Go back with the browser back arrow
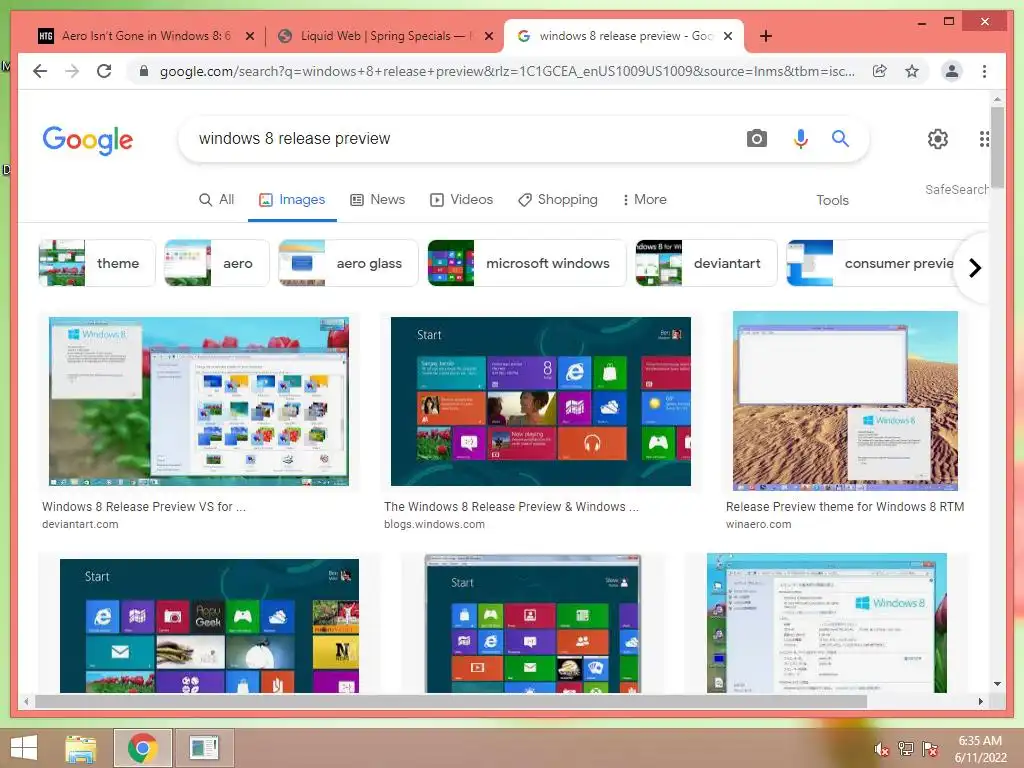This screenshot has height=768, width=1024. [40, 71]
